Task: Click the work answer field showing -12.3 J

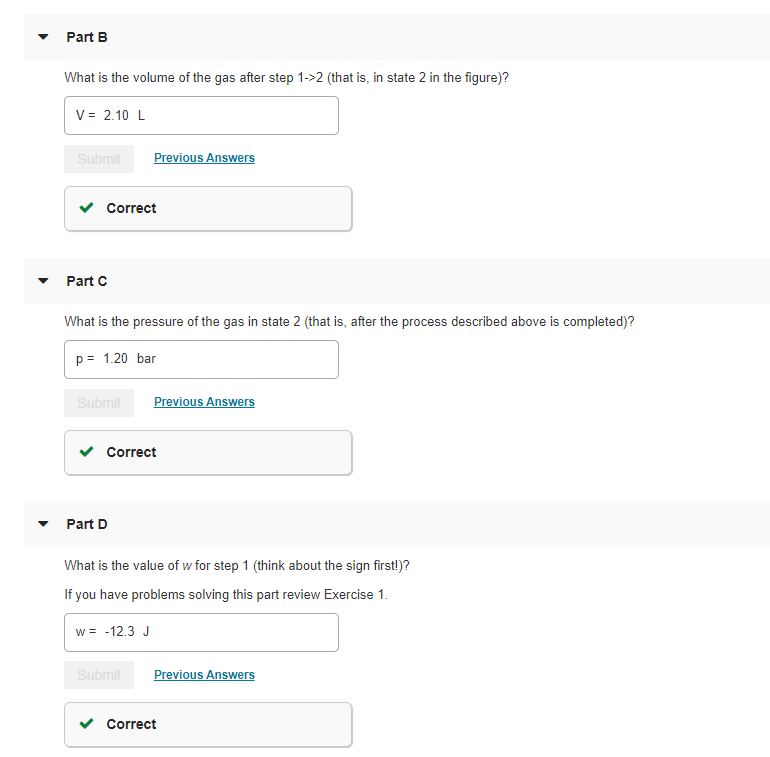Action: pos(201,632)
